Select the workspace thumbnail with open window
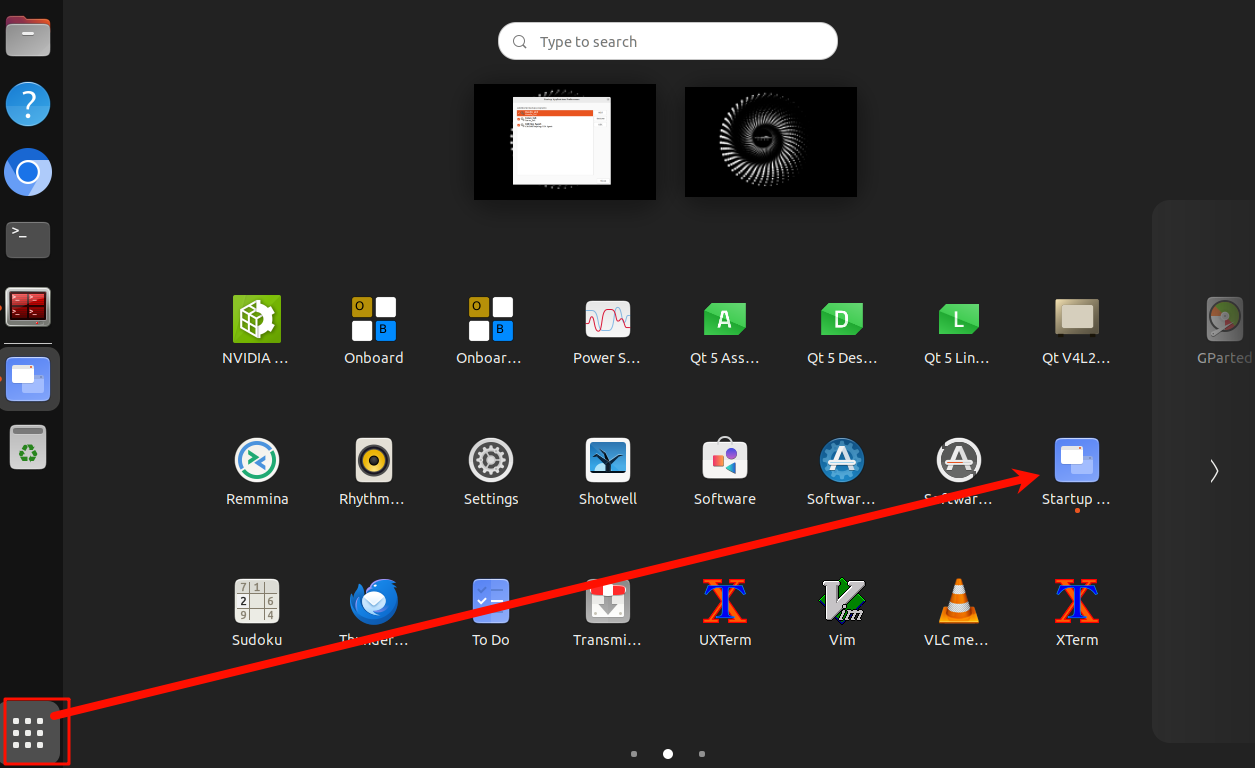Viewport: 1255px width, 768px height. [565, 142]
